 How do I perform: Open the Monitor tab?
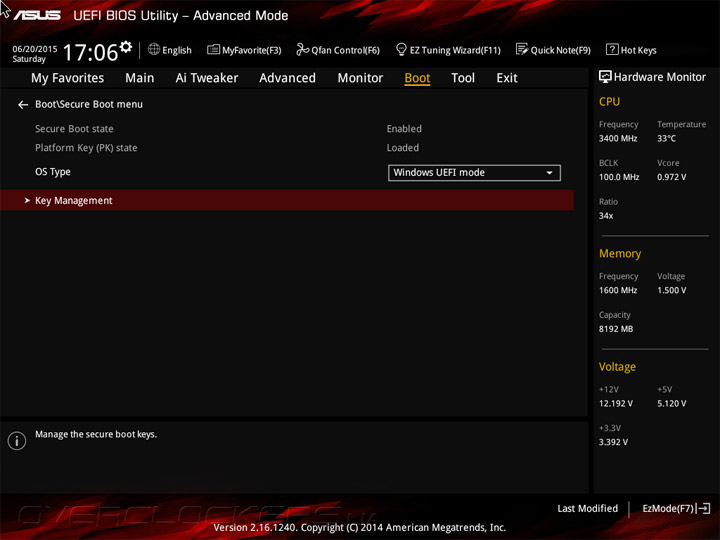[360, 78]
